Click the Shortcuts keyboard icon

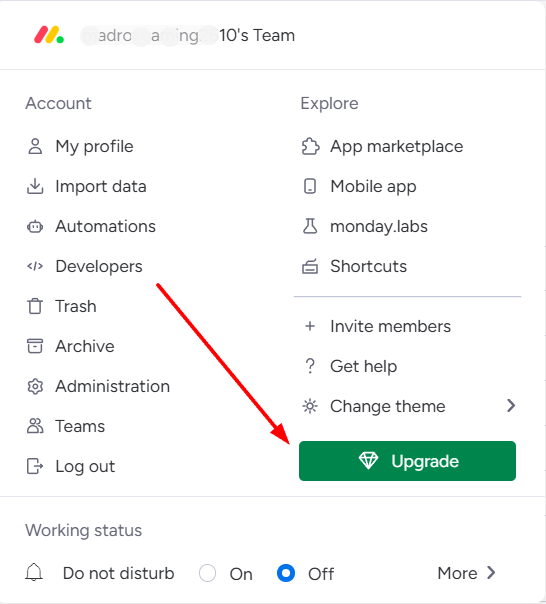[310, 266]
